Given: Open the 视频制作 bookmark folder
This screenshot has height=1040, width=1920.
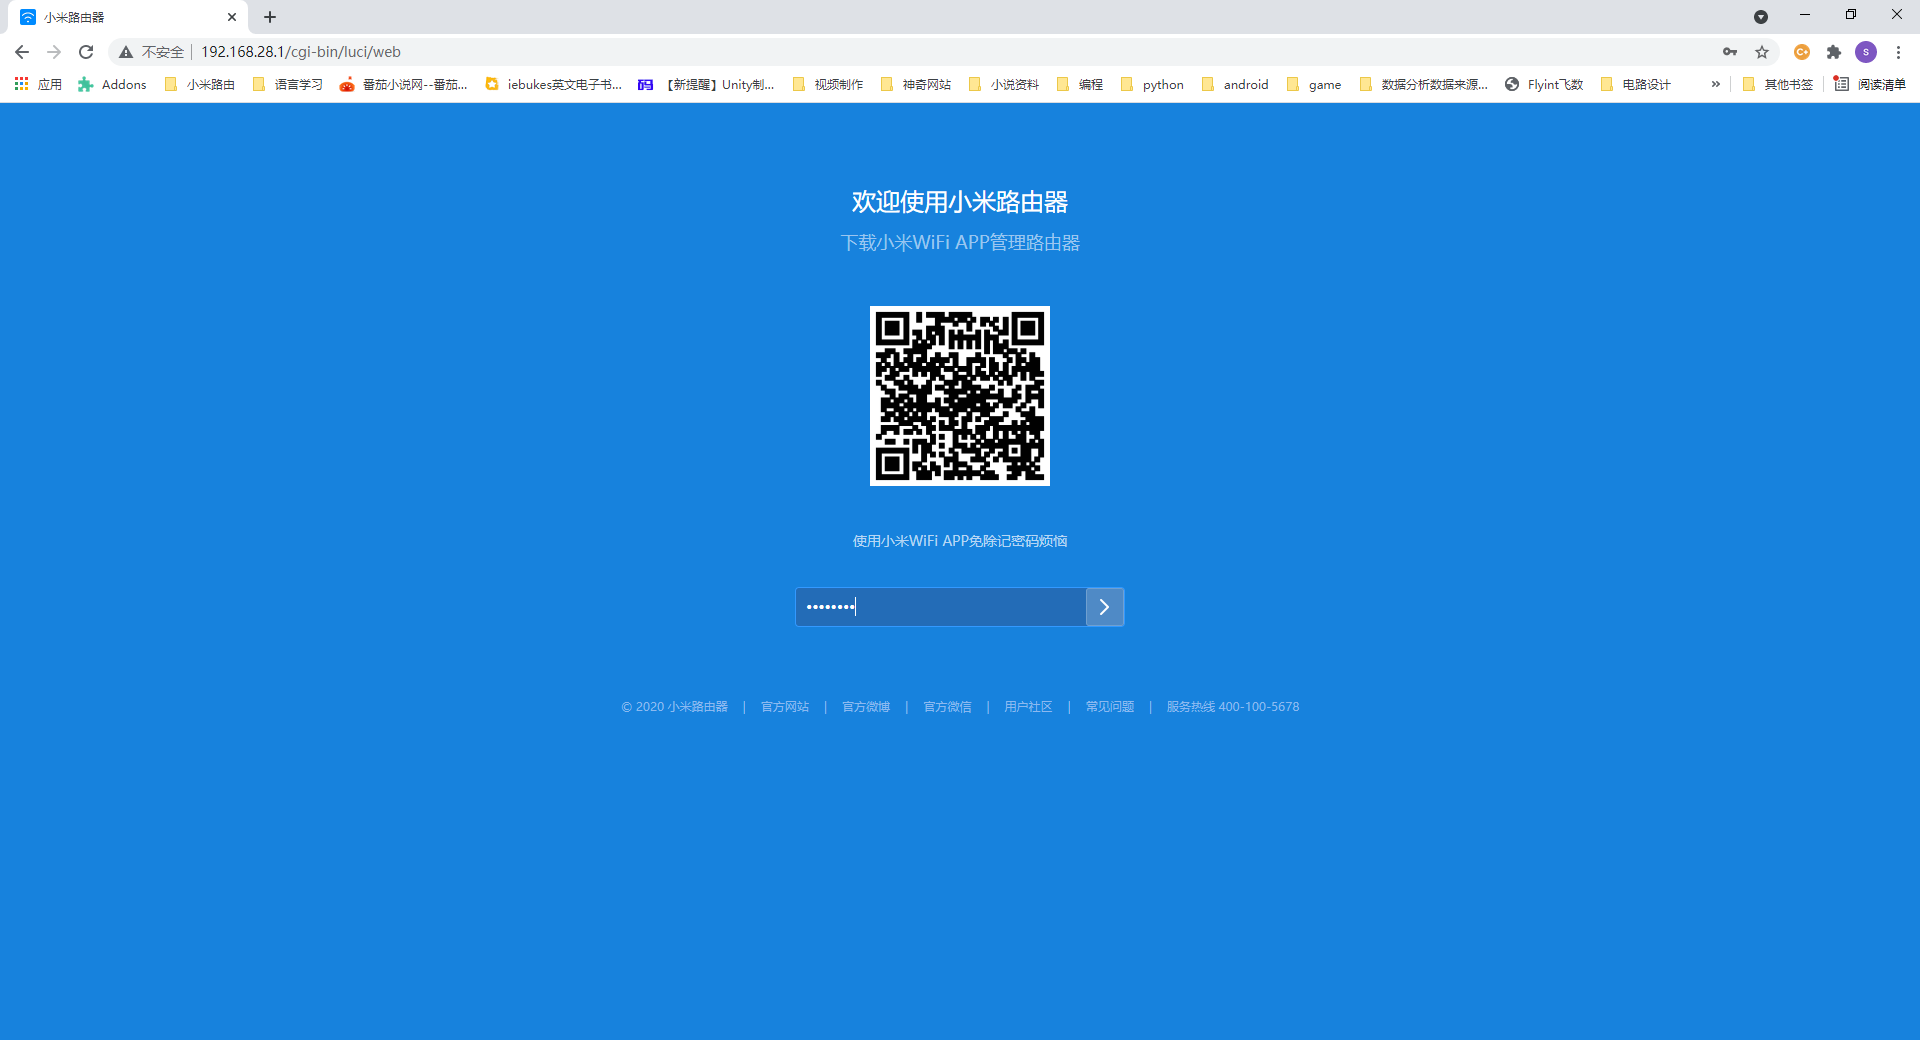Looking at the screenshot, I should point(828,84).
